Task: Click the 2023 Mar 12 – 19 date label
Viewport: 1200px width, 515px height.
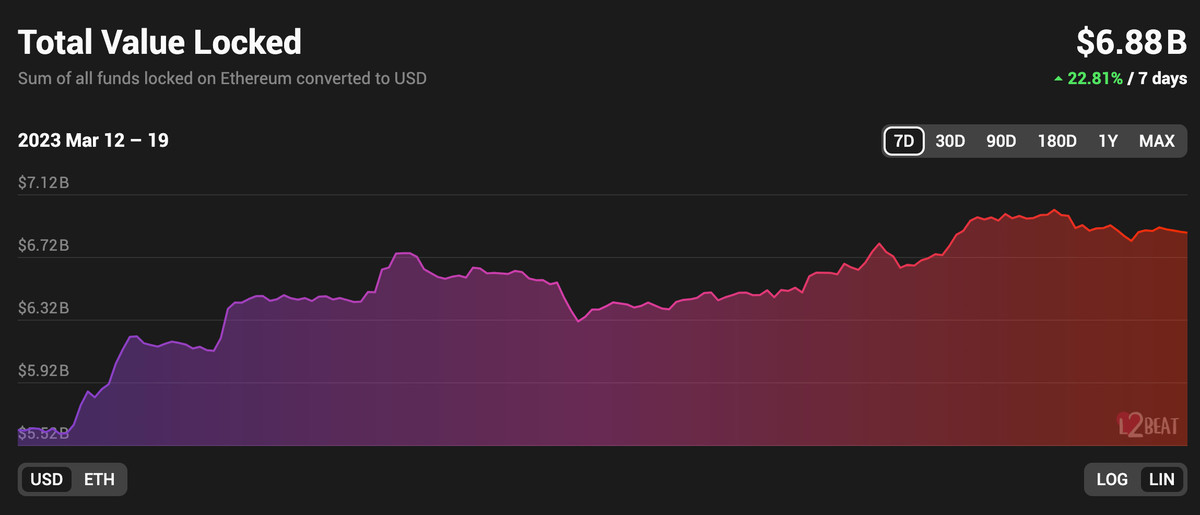Action: point(93,141)
